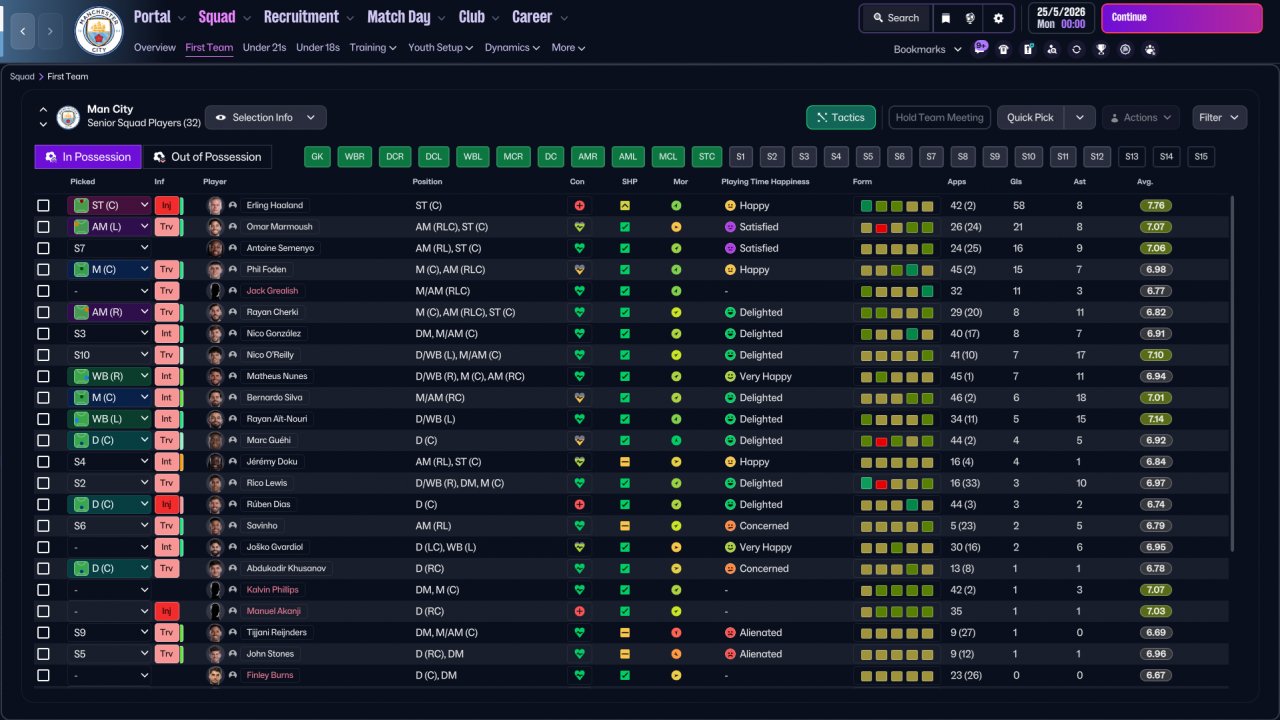Open the trophy bookmark shortcut
The width and height of the screenshot is (1280, 720).
[1101, 49]
